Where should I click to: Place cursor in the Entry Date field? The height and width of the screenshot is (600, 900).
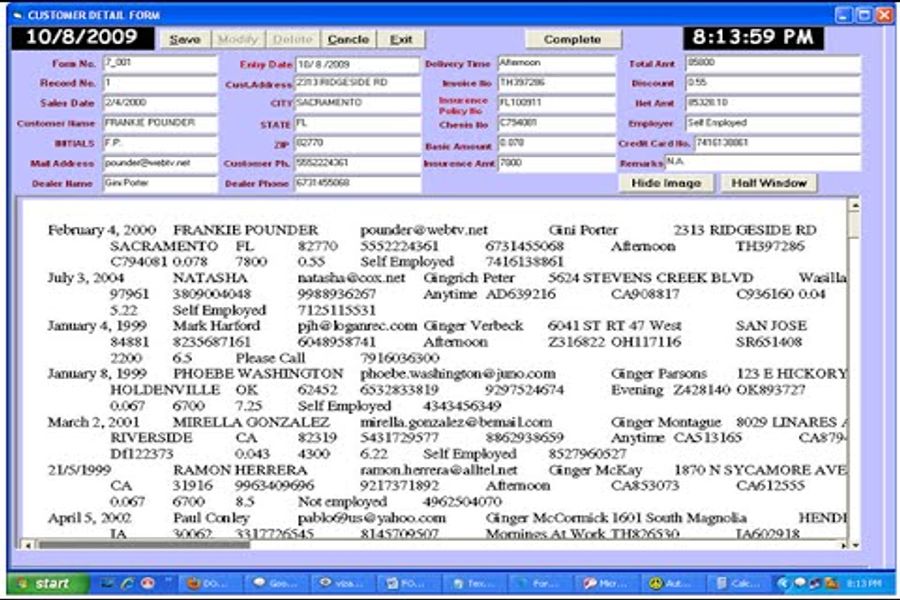coord(356,65)
